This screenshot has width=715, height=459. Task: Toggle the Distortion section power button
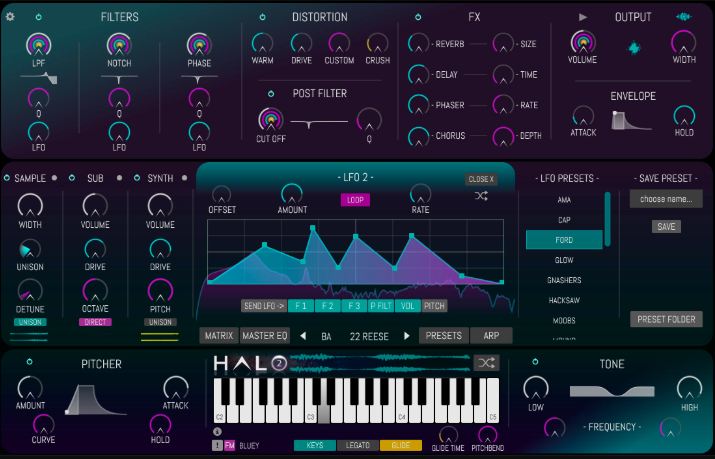click(x=263, y=17)
